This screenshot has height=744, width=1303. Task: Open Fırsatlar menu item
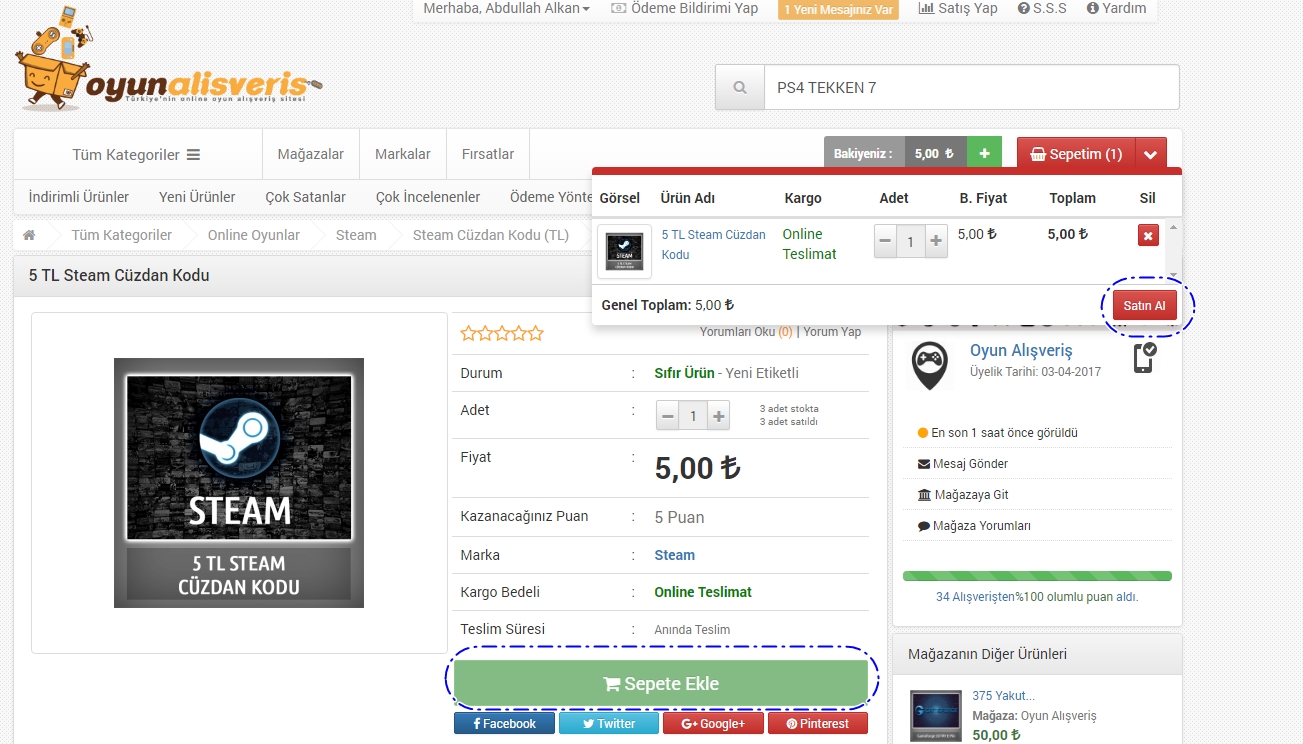pyautogui.click(x=488, y=154)
